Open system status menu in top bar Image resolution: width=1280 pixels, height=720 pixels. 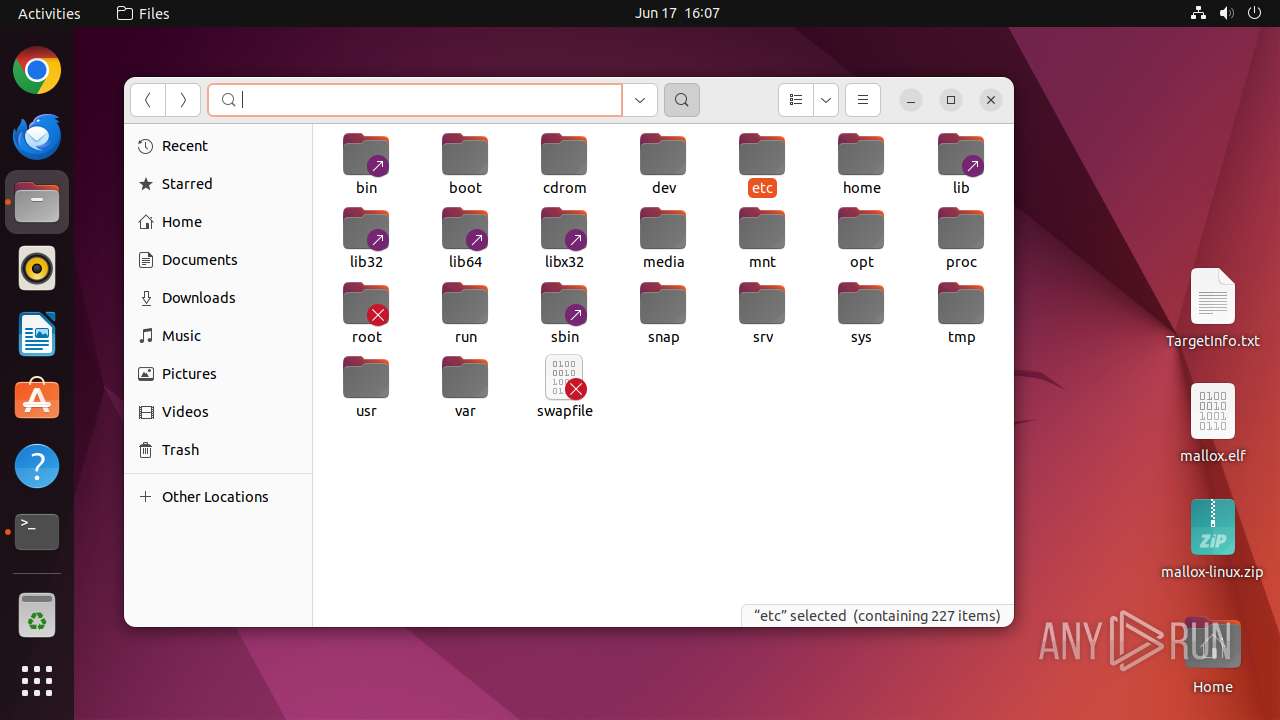point(1226,13)
